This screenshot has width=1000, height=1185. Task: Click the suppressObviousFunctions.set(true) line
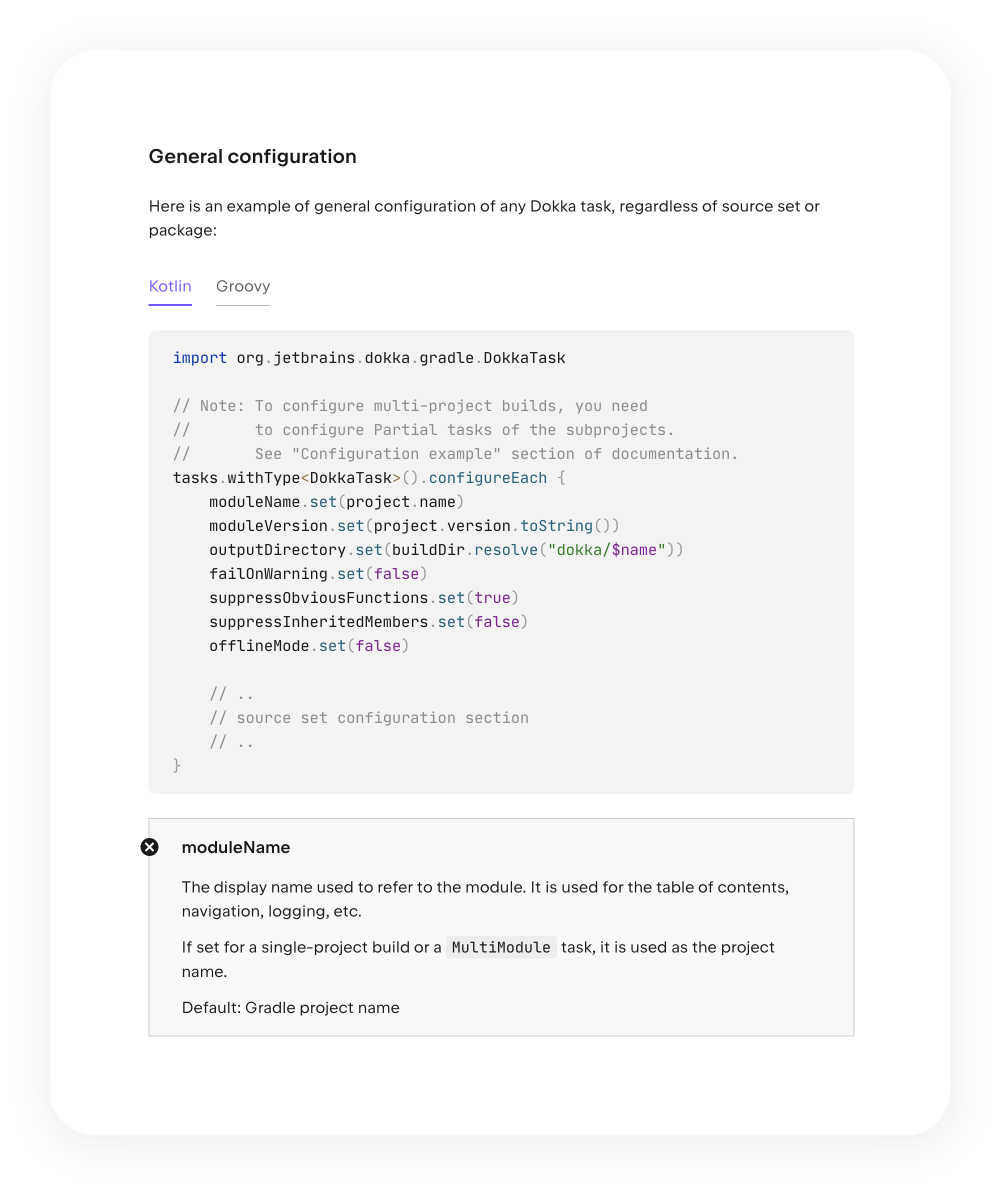(x=364, y=598)
